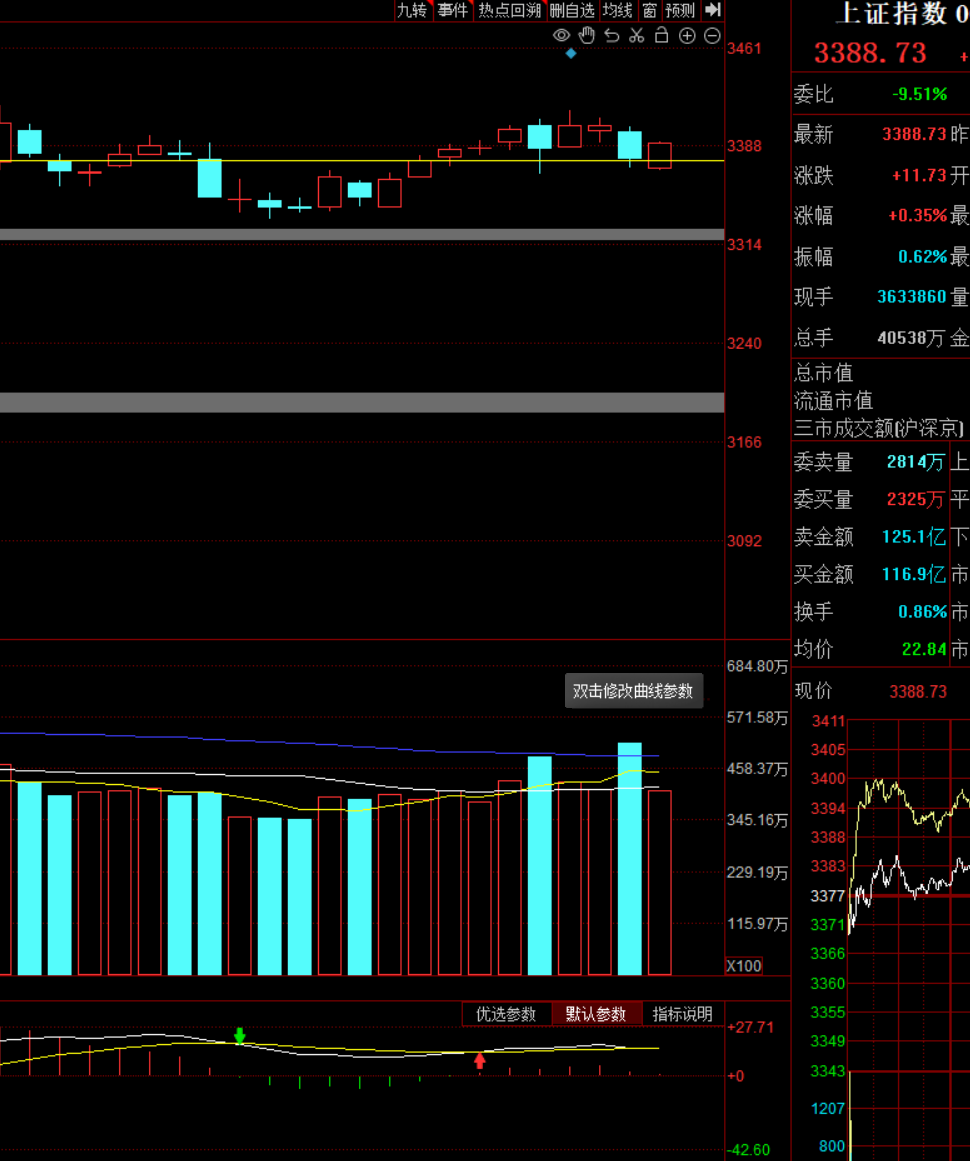Screen dimensions: 970x1161
Task: Click 删自选 to remove from watchlist
Action: pos(572,10)
